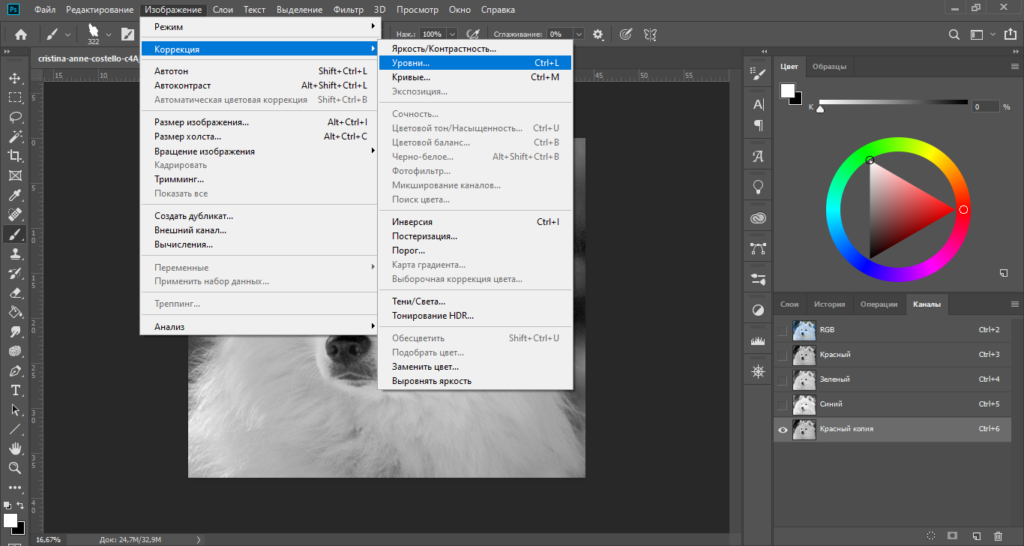Open the smoothing options gear icon
The height and width of the screenshot is (546, 1024).
(598, 34)
